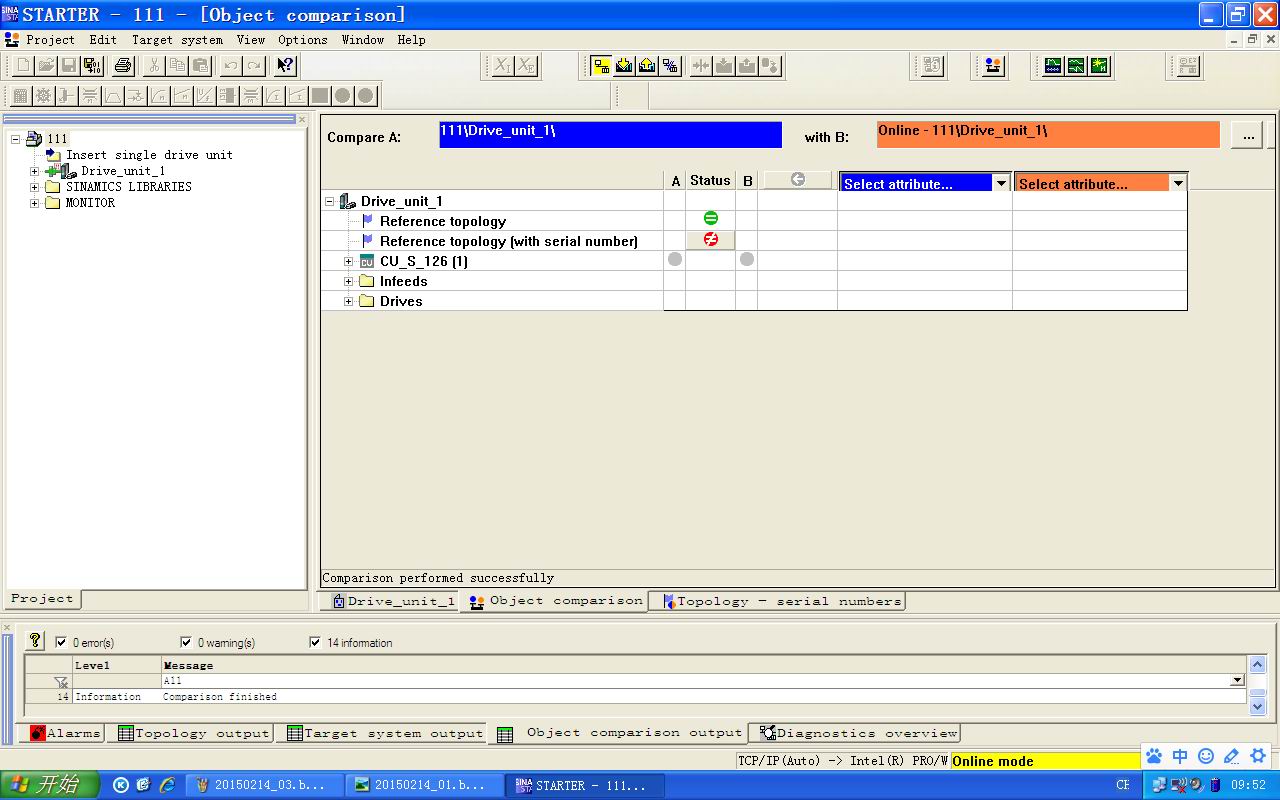Switch to Target system output tab

point(385,733)
